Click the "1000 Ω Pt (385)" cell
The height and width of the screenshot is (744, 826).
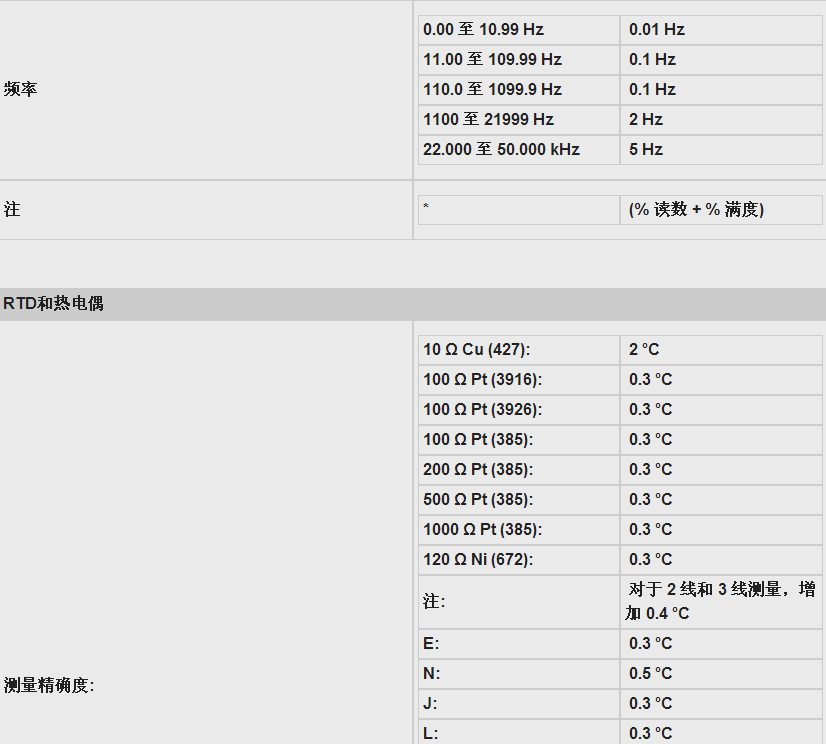tap(482, 530)
